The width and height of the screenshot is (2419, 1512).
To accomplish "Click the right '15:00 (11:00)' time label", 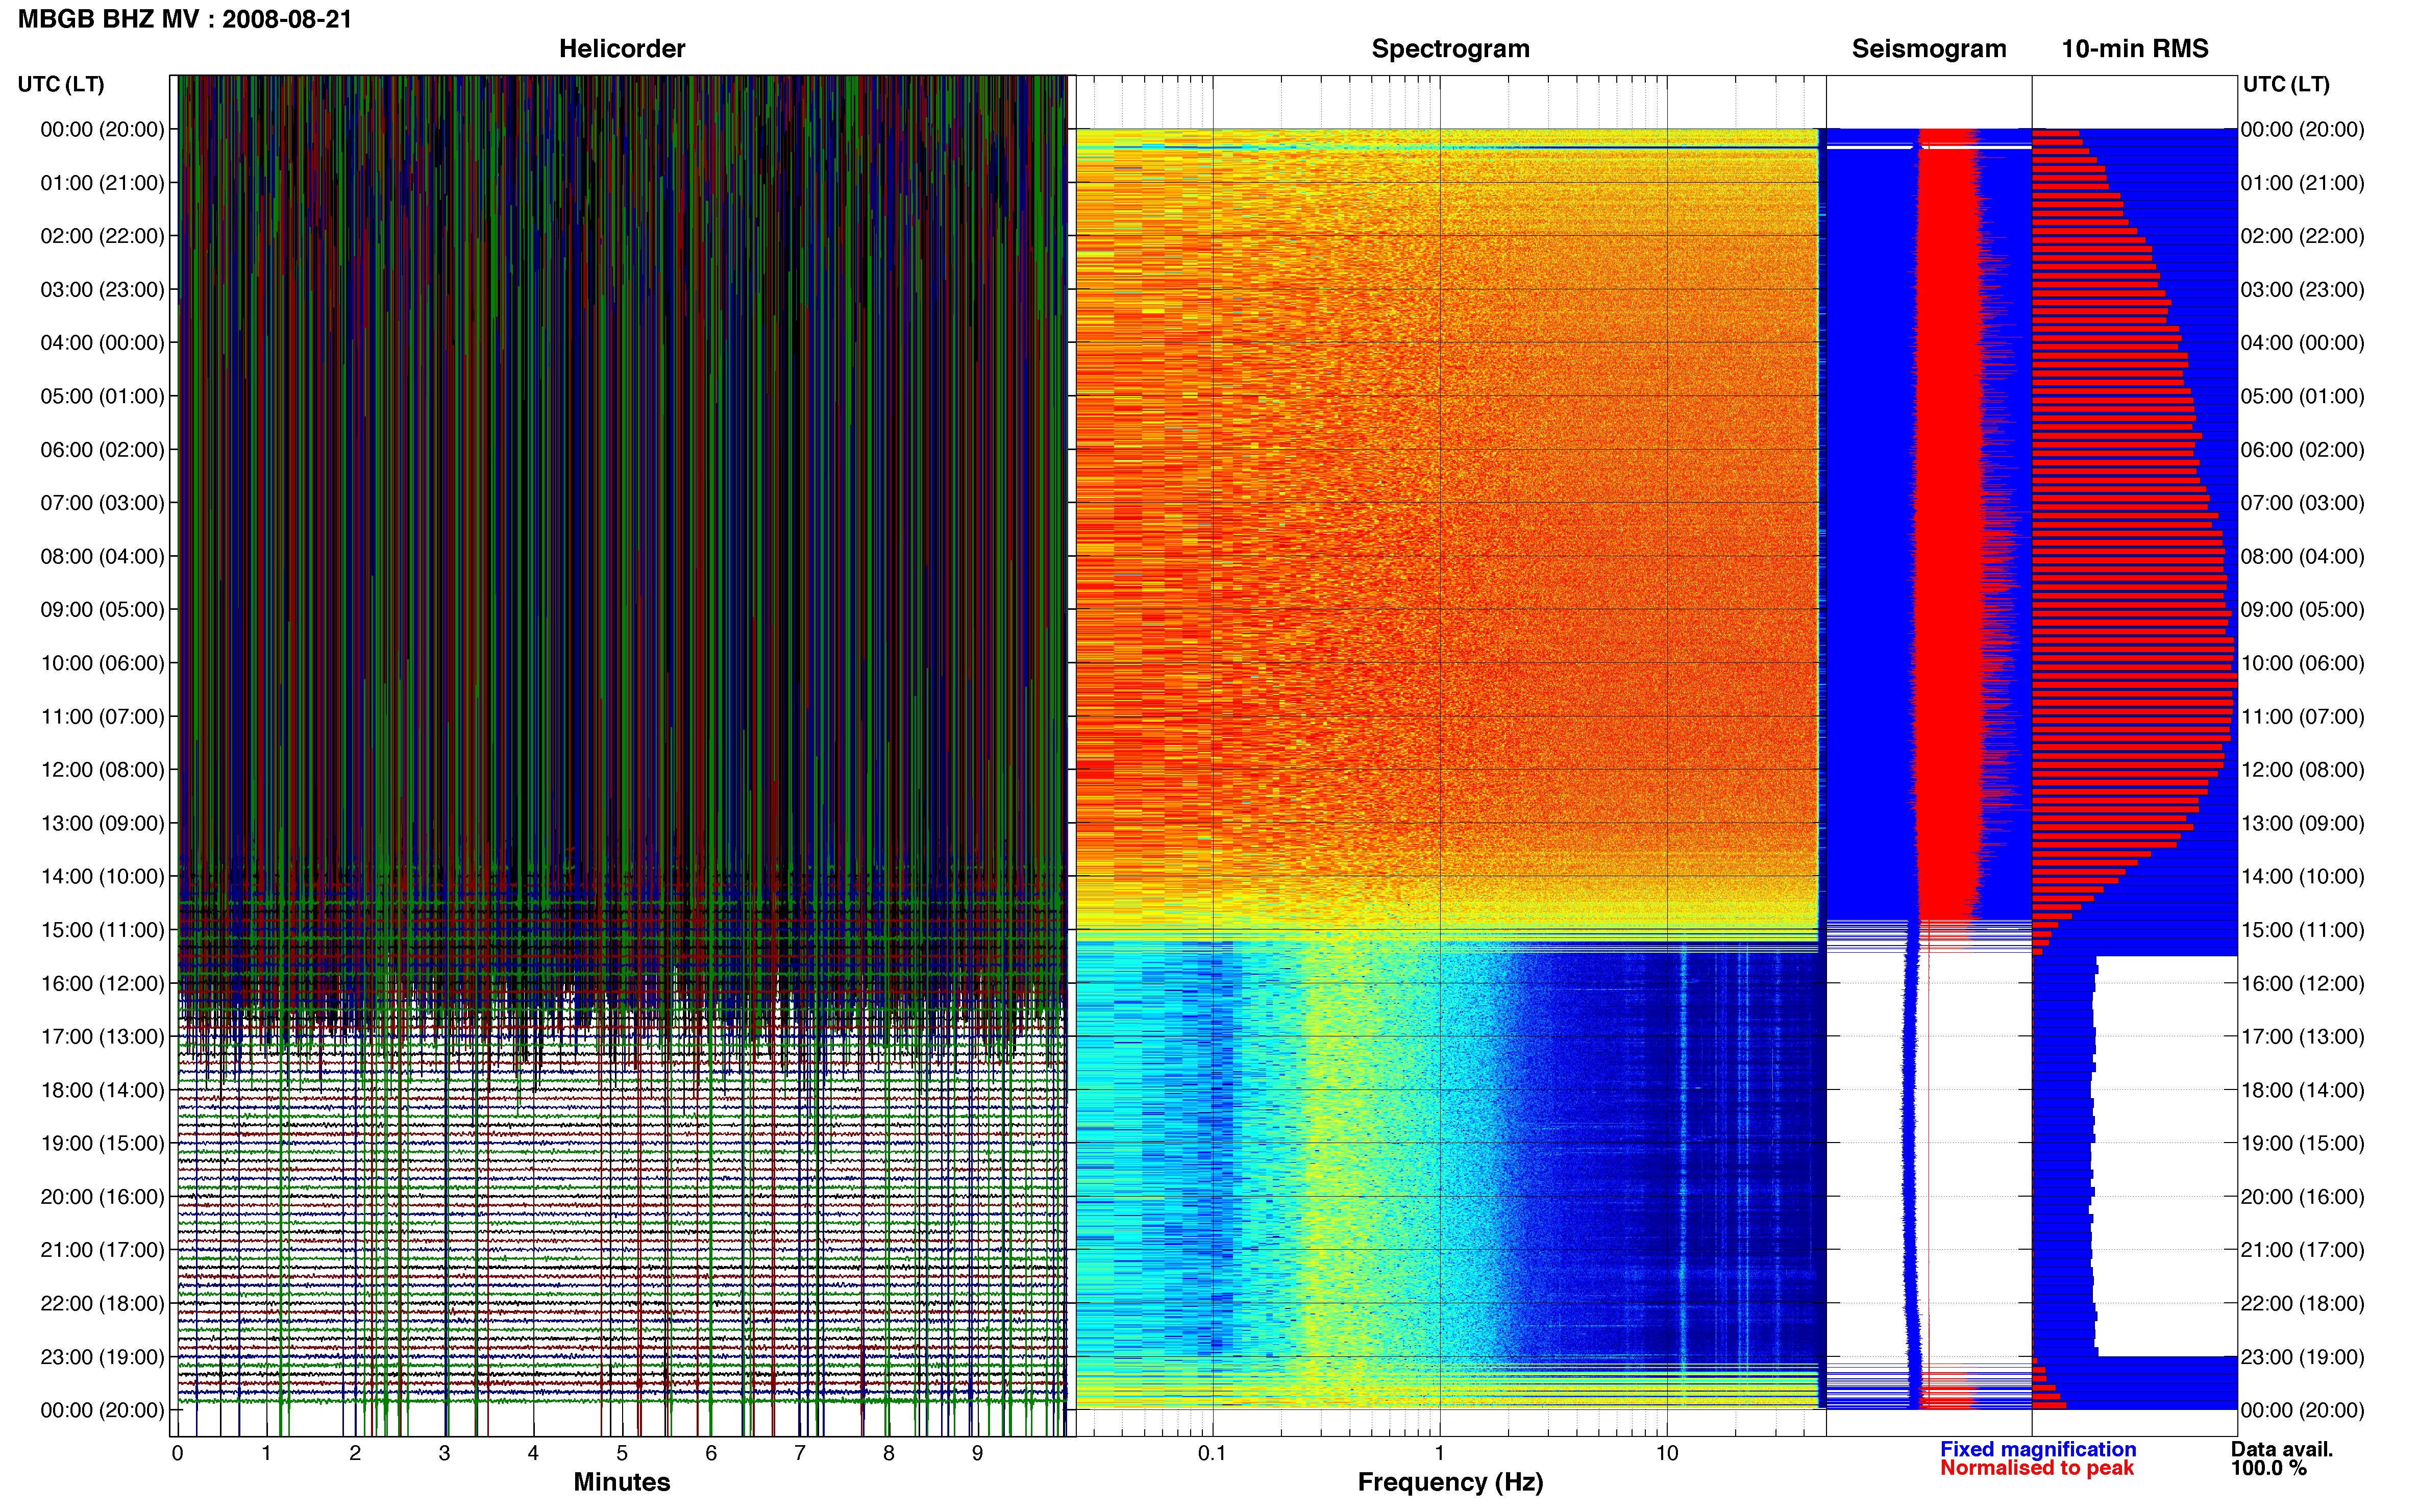I will tap(2303, 930).
